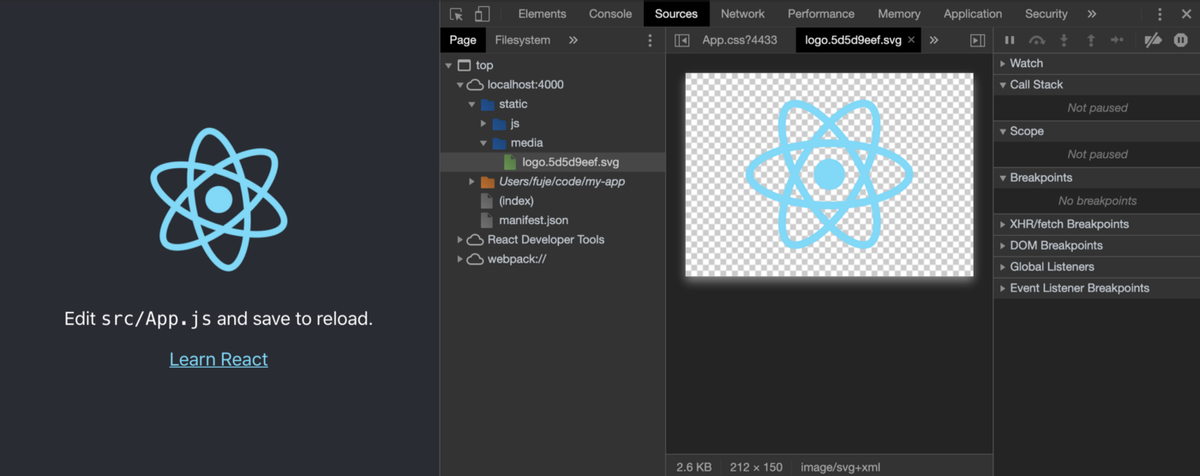Switch to the Console tab
Image resolution: width=1200 pixels, height=476 pixels.
coord(610,14)
